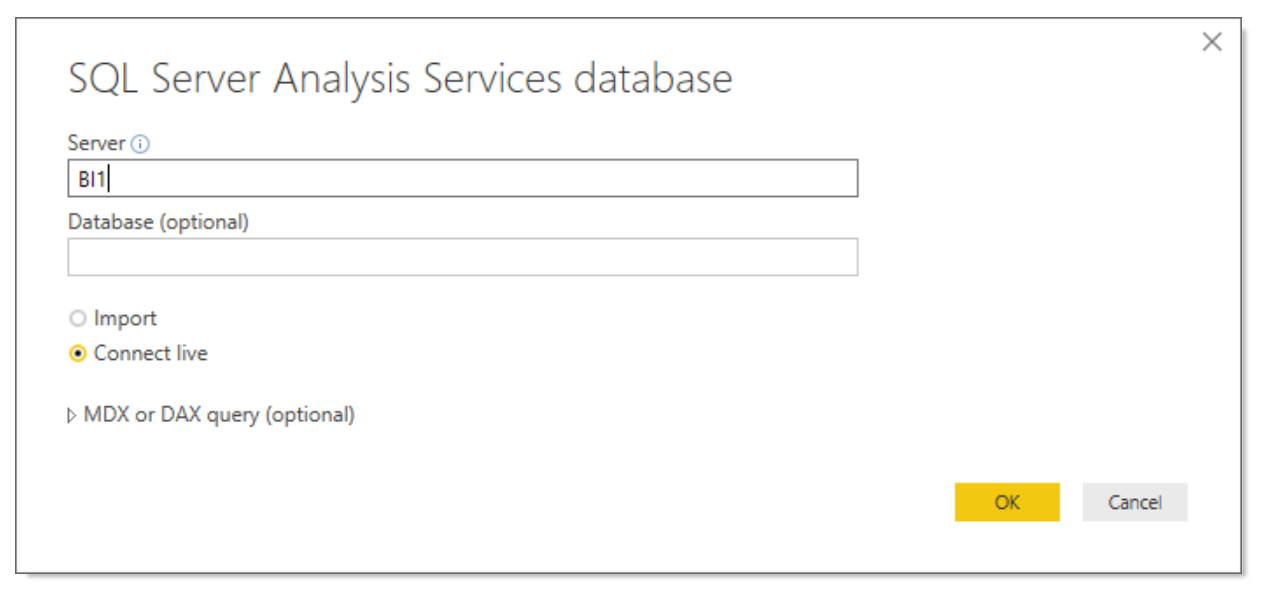Focus the Server text box containing BI1
Image resolution: width=1267 pixels, height=599 pixels.
pyautogui.click(x=463, y=179)
